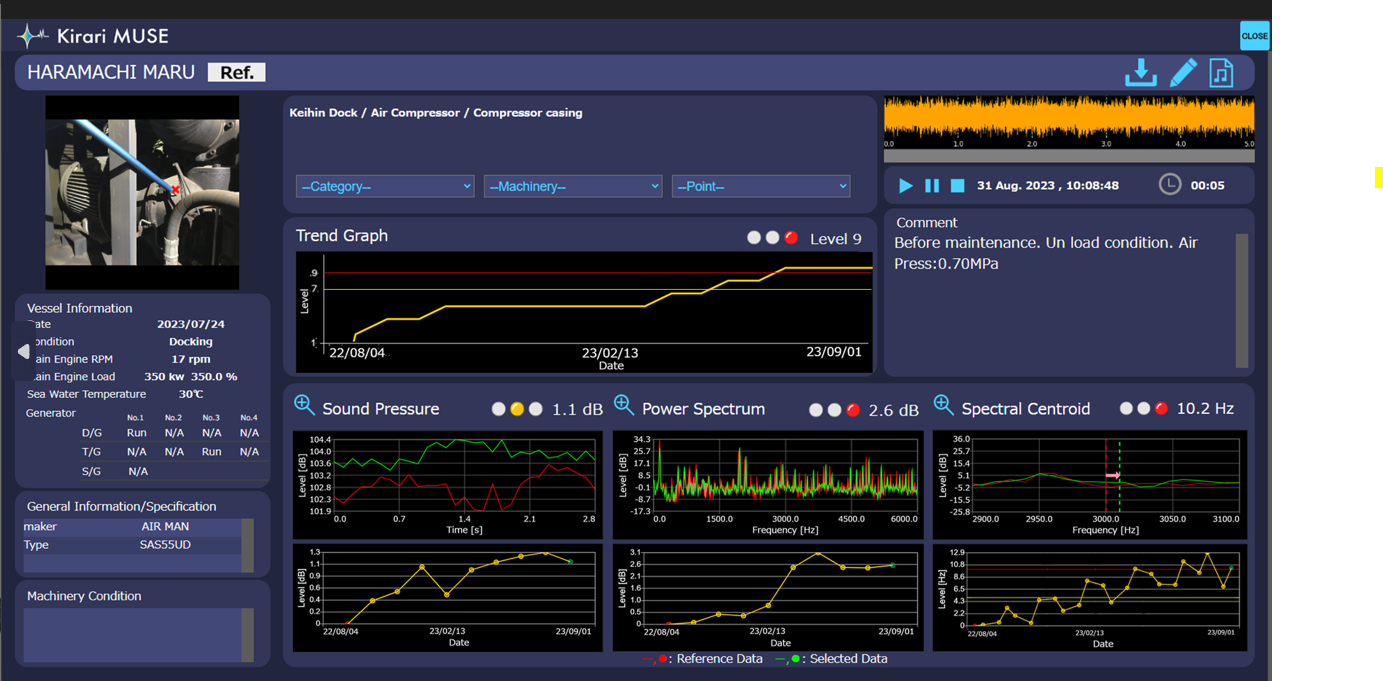The height and width of the screenshot is (681, 1383).
Task: Click the compressor photo thumbnail
Action: pos(142,193)
